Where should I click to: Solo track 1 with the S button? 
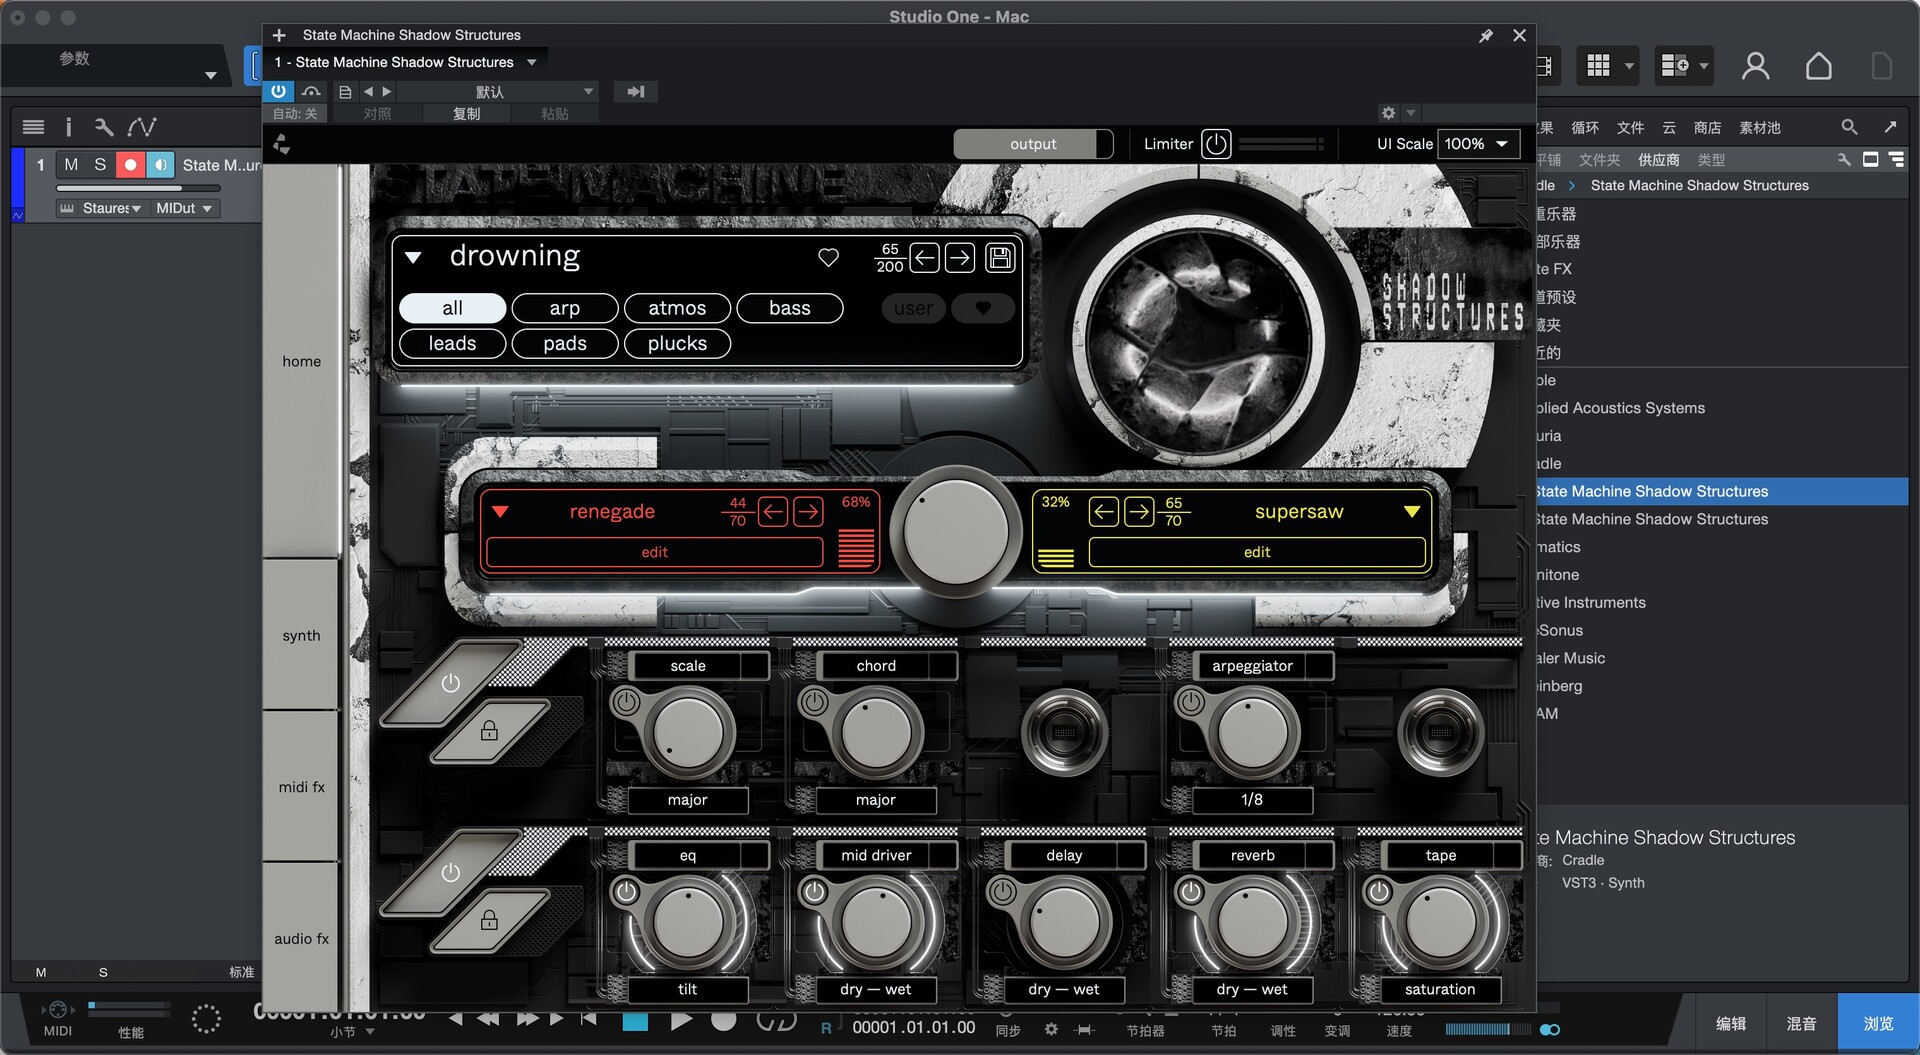click(x=100, y=165)
